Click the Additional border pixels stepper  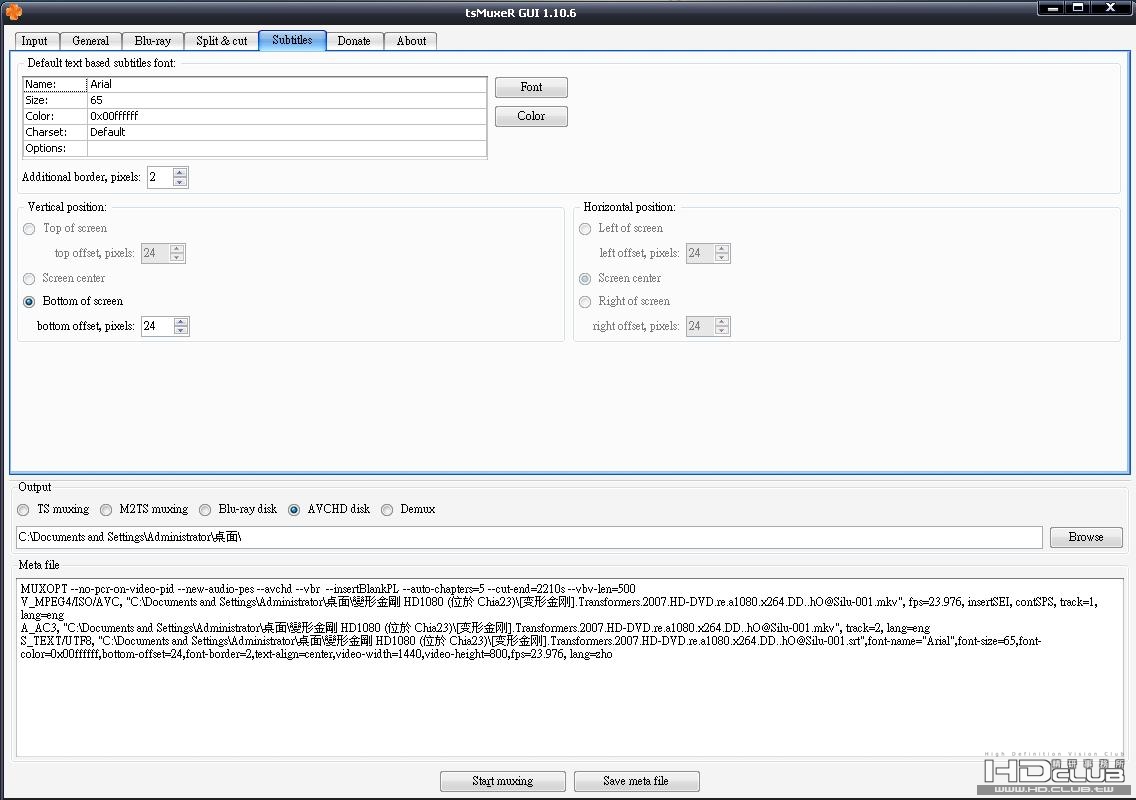(x=167, y=177)
